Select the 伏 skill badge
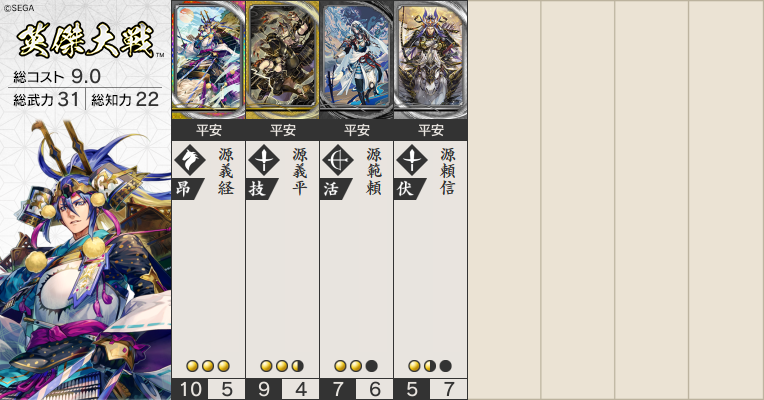Viewport: 764px width, 400px height. tap(410, 189)
